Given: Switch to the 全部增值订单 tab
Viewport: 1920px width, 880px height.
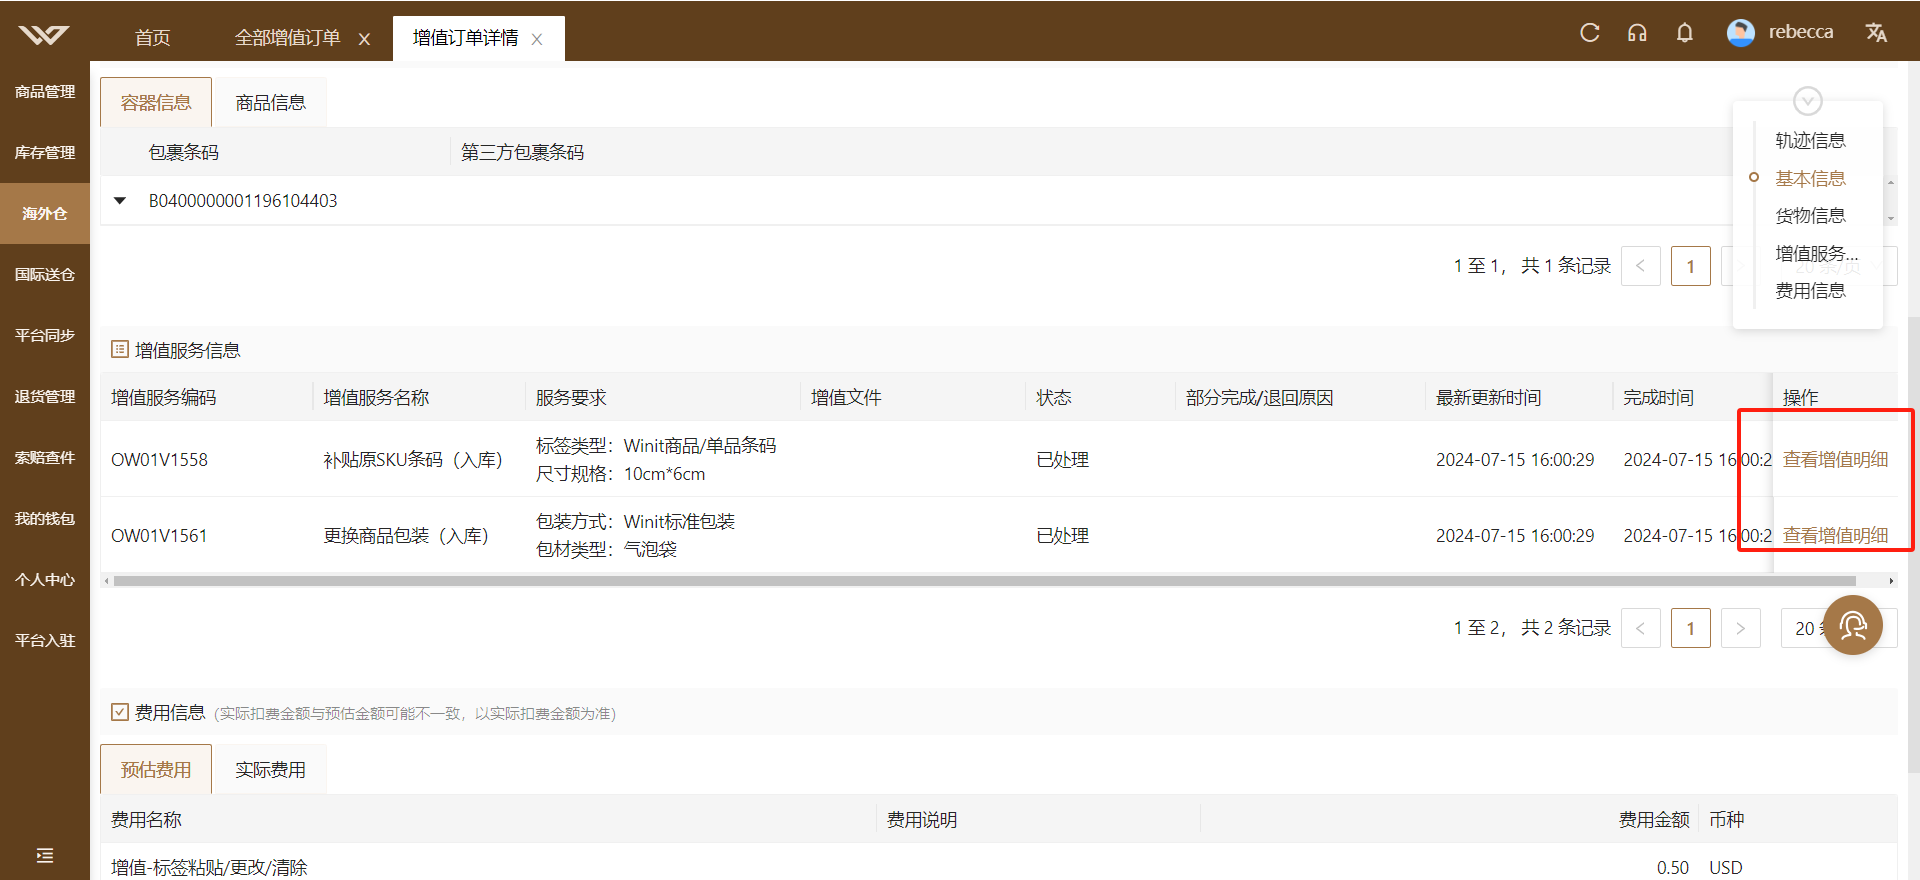Looking at the screenshot, I should (288, 38).
